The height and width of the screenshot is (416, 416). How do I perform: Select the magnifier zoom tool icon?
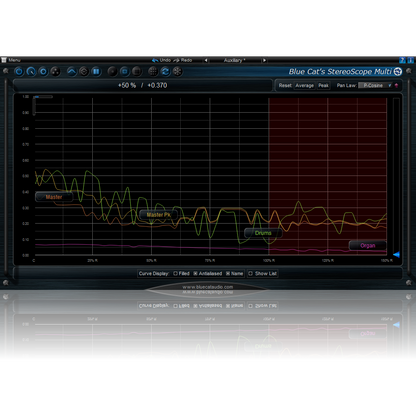click(x=31, y=71)
